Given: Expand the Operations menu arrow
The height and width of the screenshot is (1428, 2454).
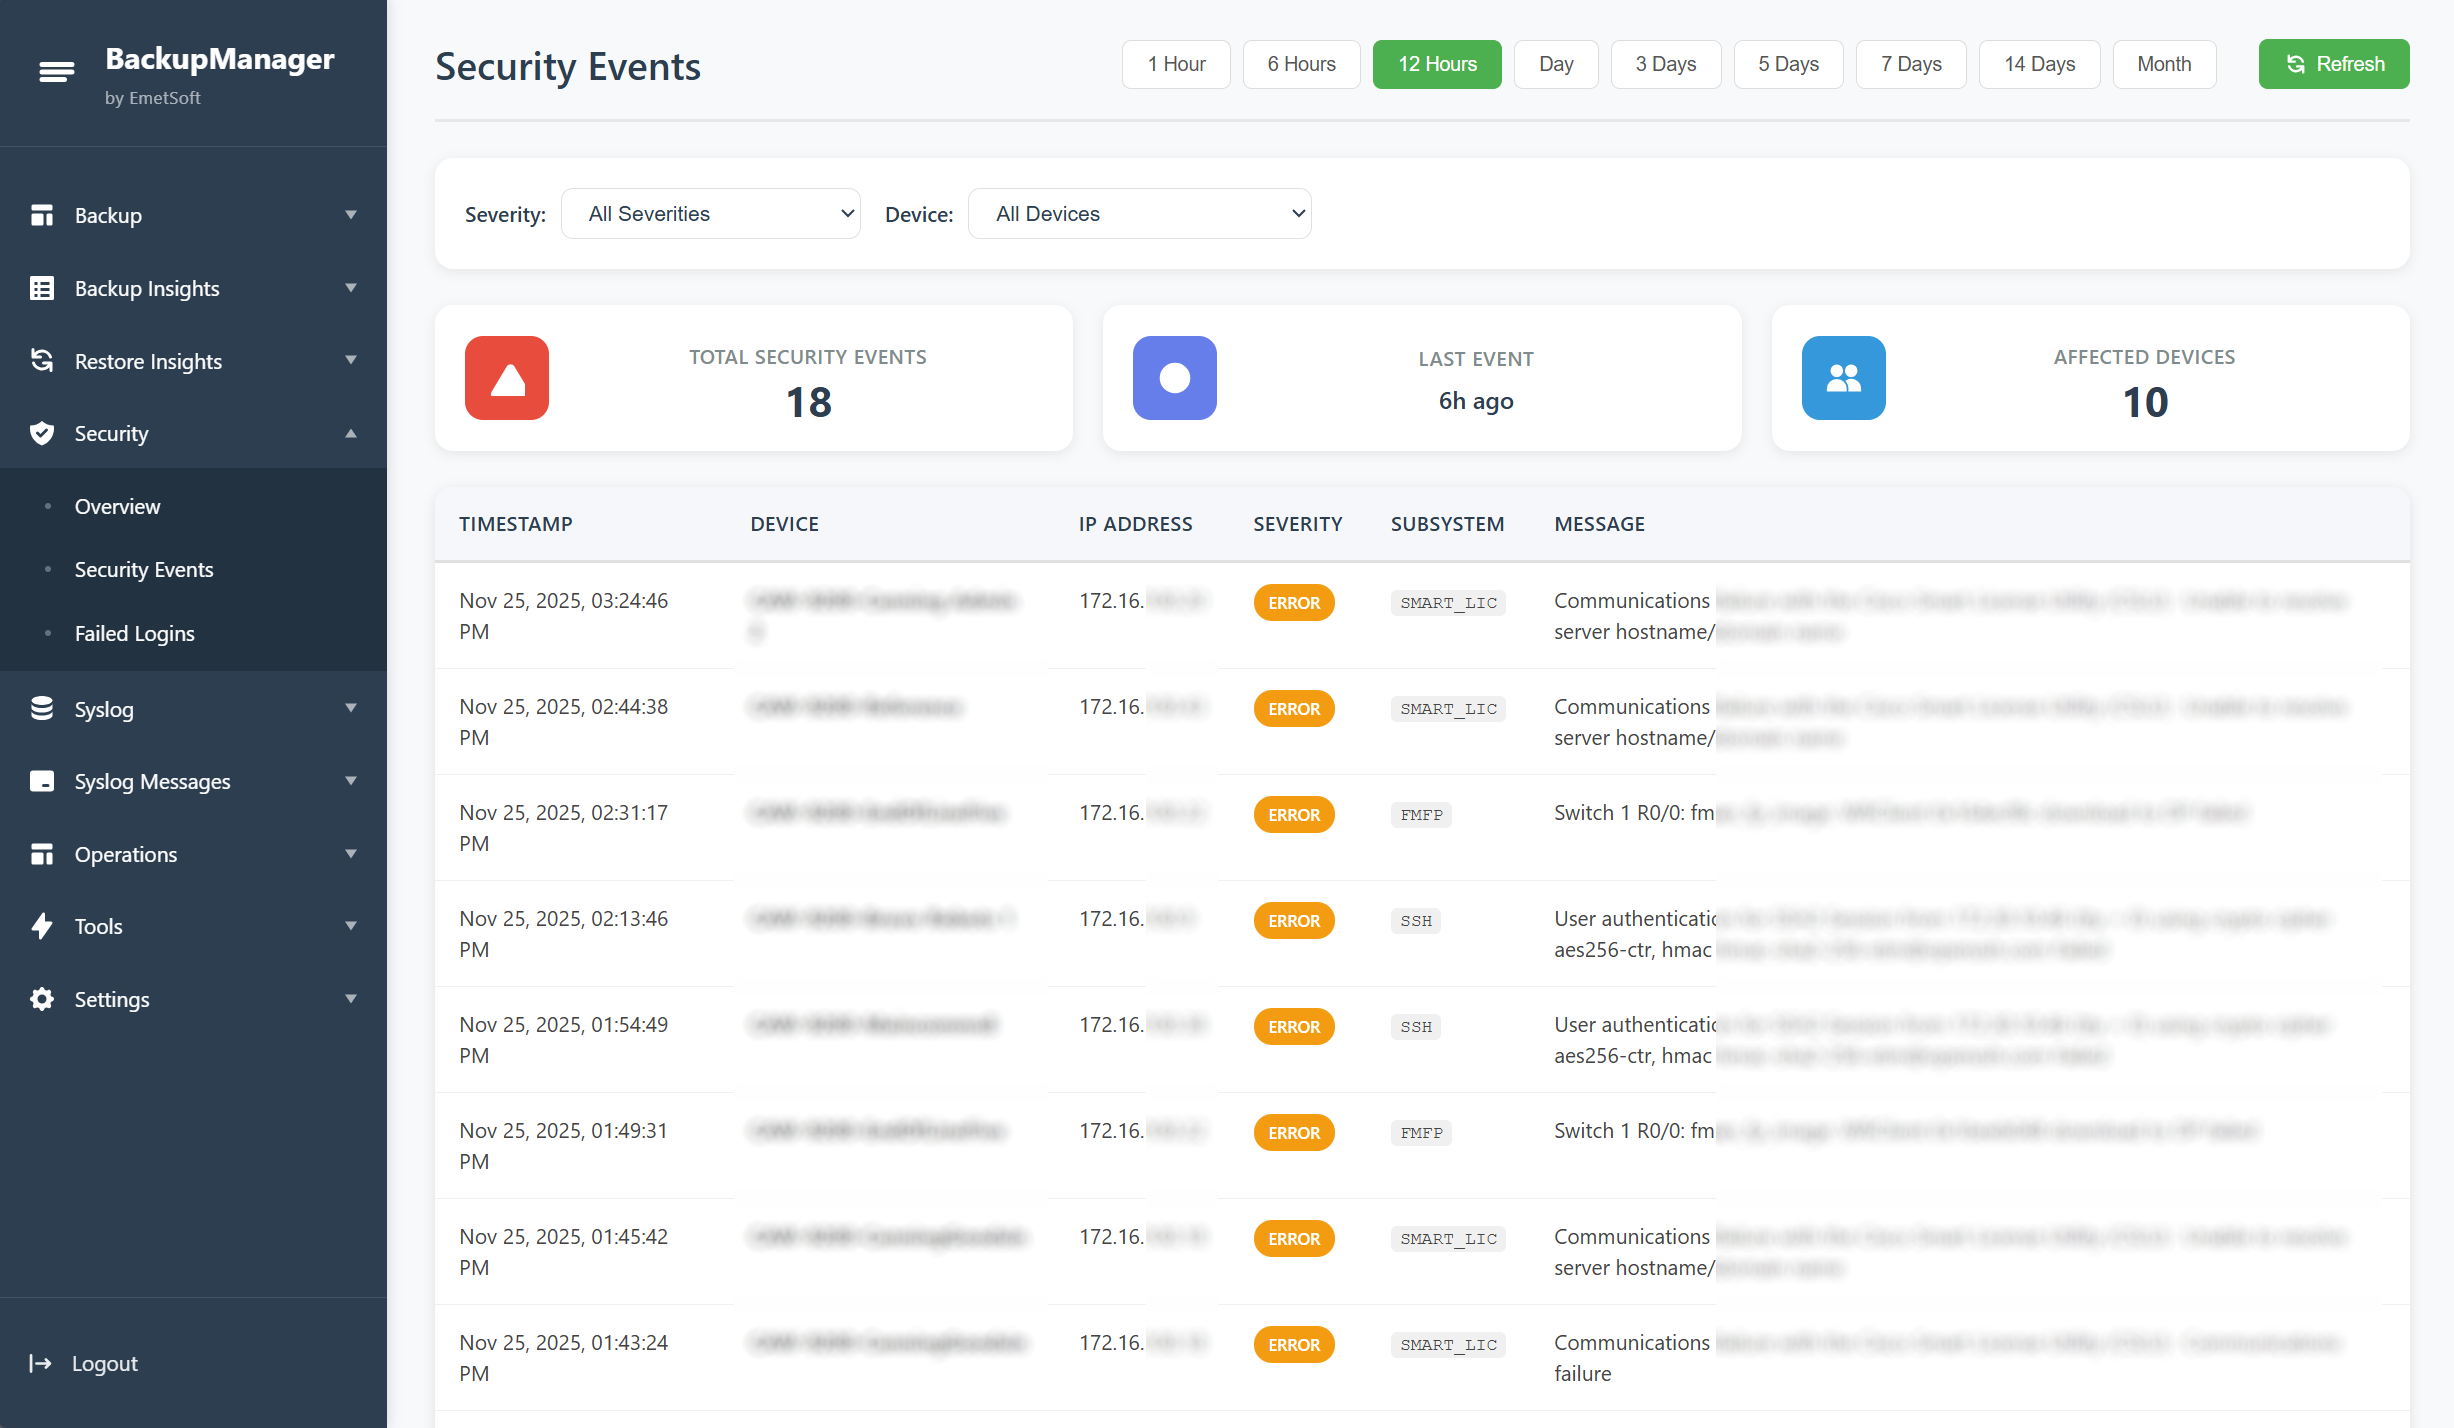Looking at the screenshot, I should (x=351, y=854).
